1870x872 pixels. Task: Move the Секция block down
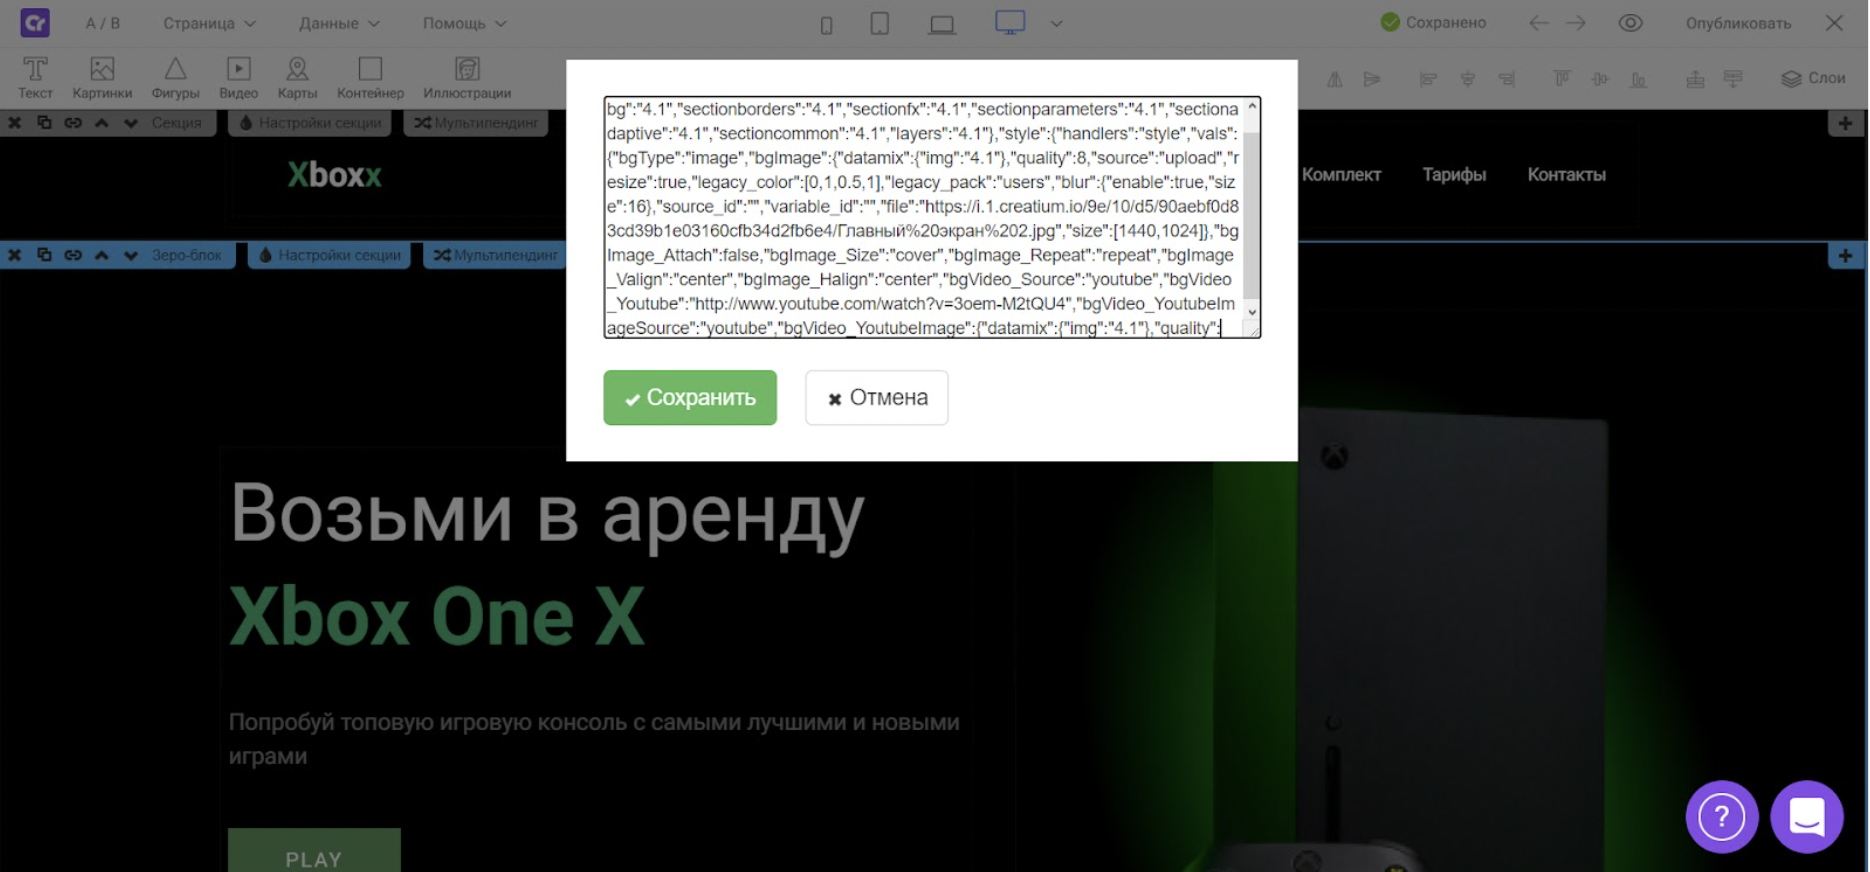pyautogui.click(x=131, y=123)
